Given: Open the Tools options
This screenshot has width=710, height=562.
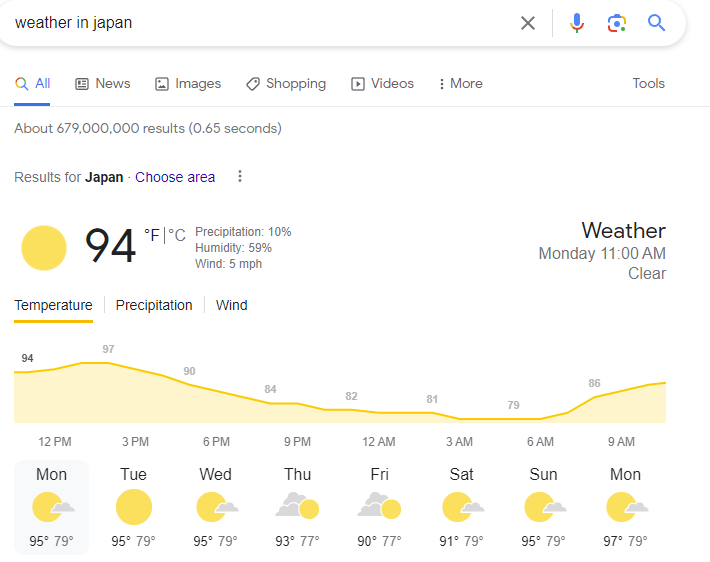Looking at the screenshot, I should (x=648, y=83).
